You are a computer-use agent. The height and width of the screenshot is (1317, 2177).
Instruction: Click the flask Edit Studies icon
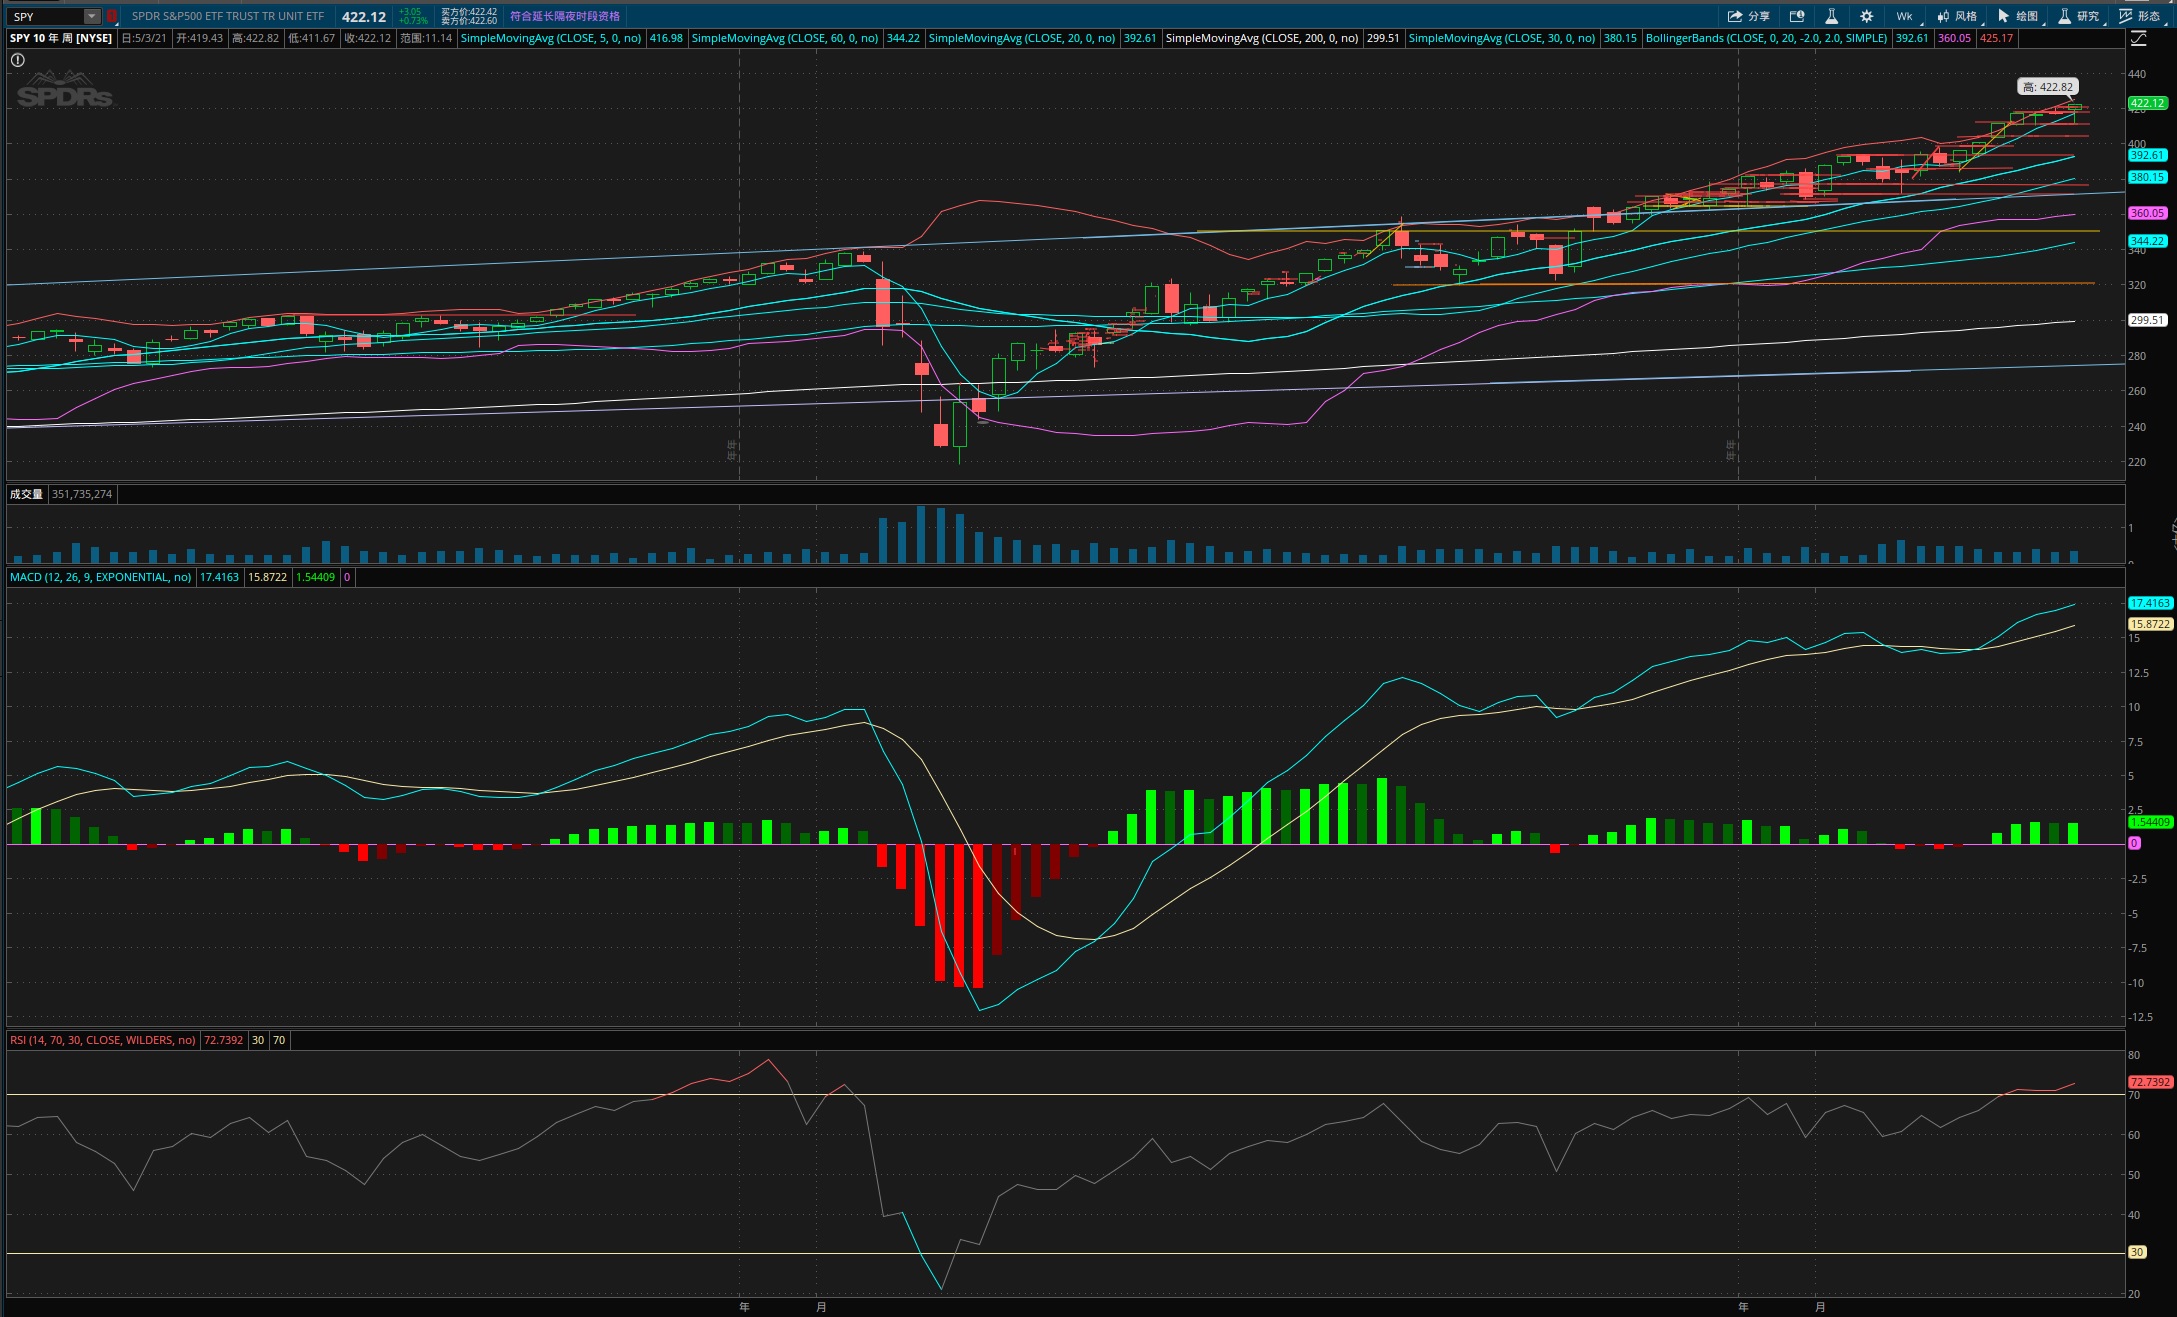(1831, 16)
